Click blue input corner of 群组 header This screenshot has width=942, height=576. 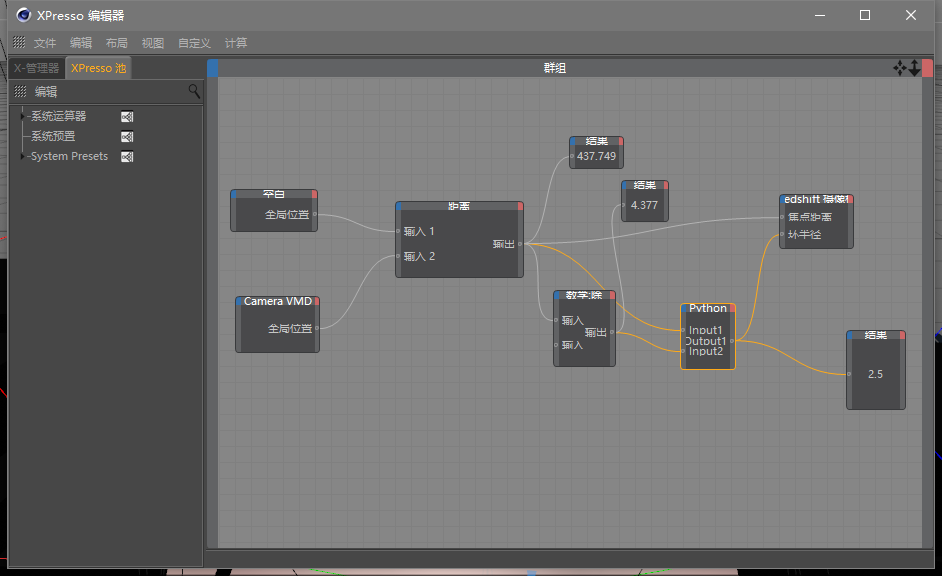click(212, 68)
